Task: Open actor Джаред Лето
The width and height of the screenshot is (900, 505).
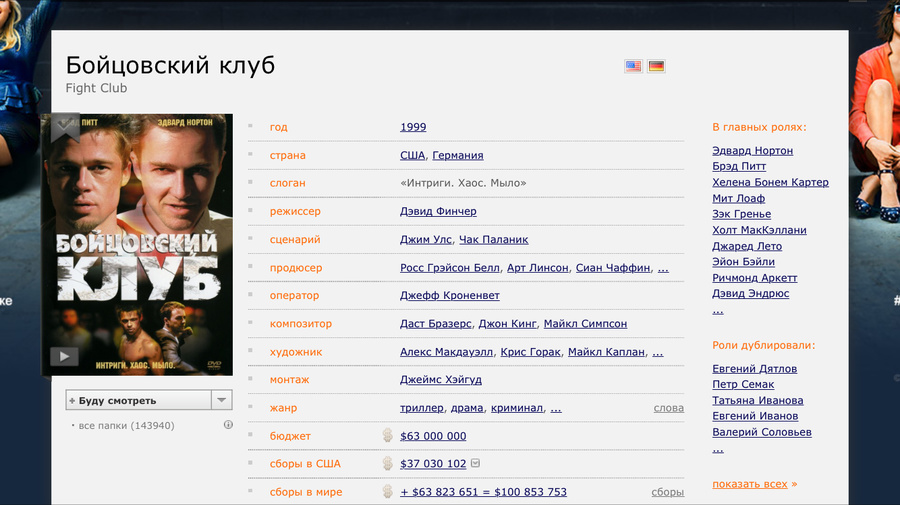Action: pyautogui.click(x=747, y=246)
